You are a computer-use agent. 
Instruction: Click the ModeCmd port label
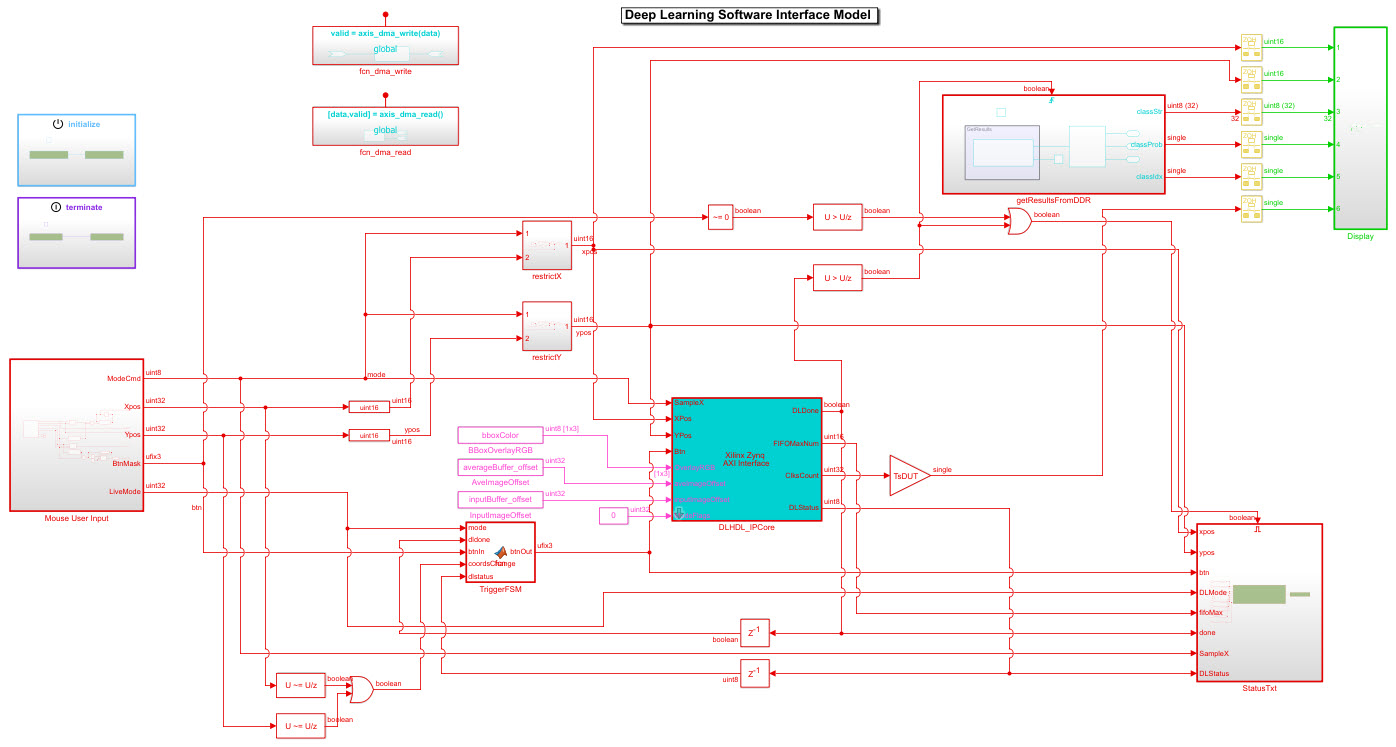(124, 379)
